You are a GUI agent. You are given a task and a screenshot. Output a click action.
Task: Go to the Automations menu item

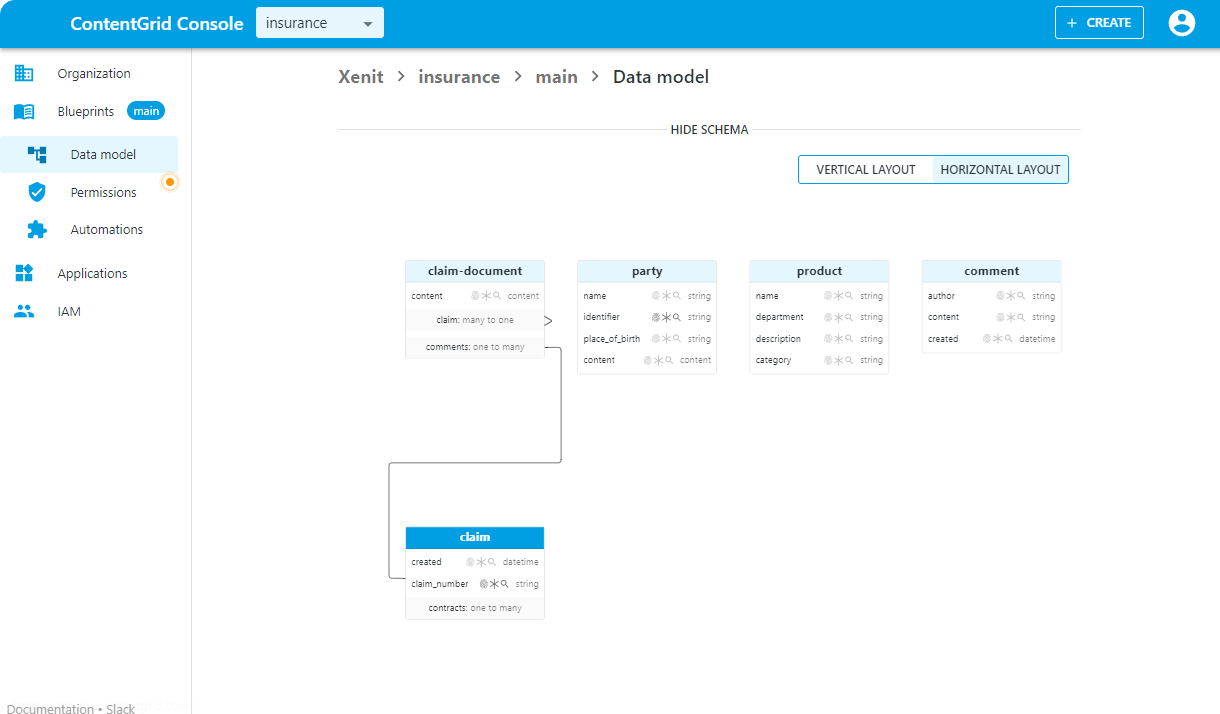106,229
